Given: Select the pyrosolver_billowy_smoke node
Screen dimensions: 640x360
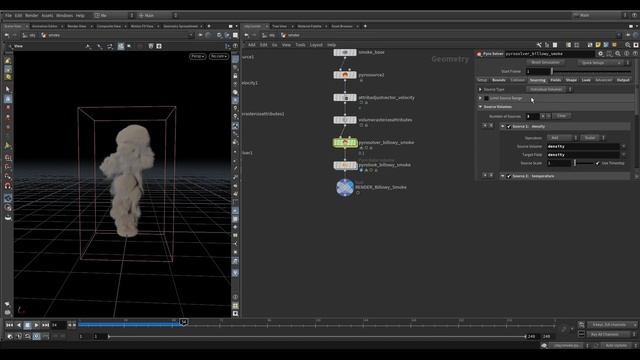Looking at the screenshot, I should coord(345,142).
